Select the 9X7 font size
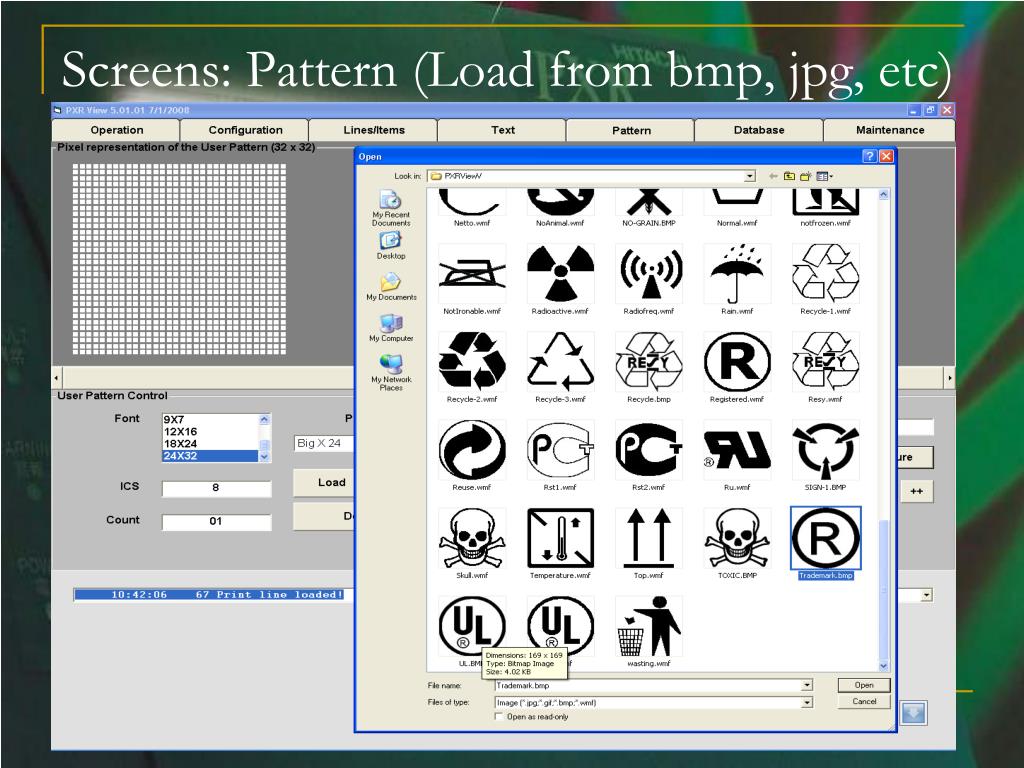1024x768 pixels. (x=210, y=419)
